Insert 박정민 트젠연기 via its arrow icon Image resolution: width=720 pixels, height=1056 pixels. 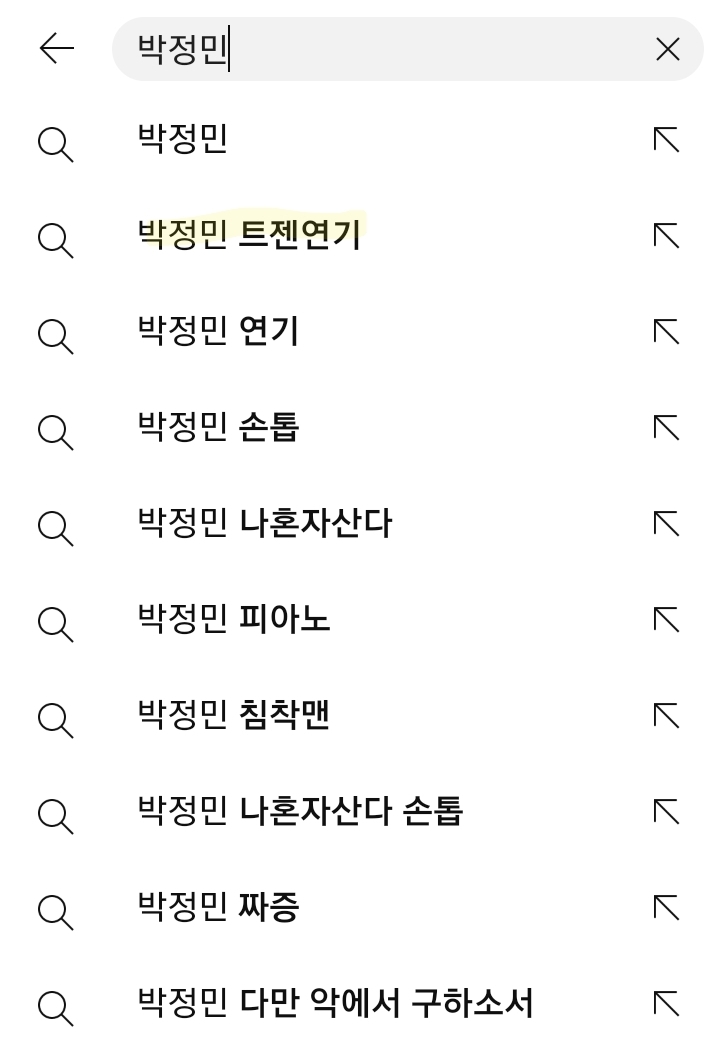[x=666, y=236]
